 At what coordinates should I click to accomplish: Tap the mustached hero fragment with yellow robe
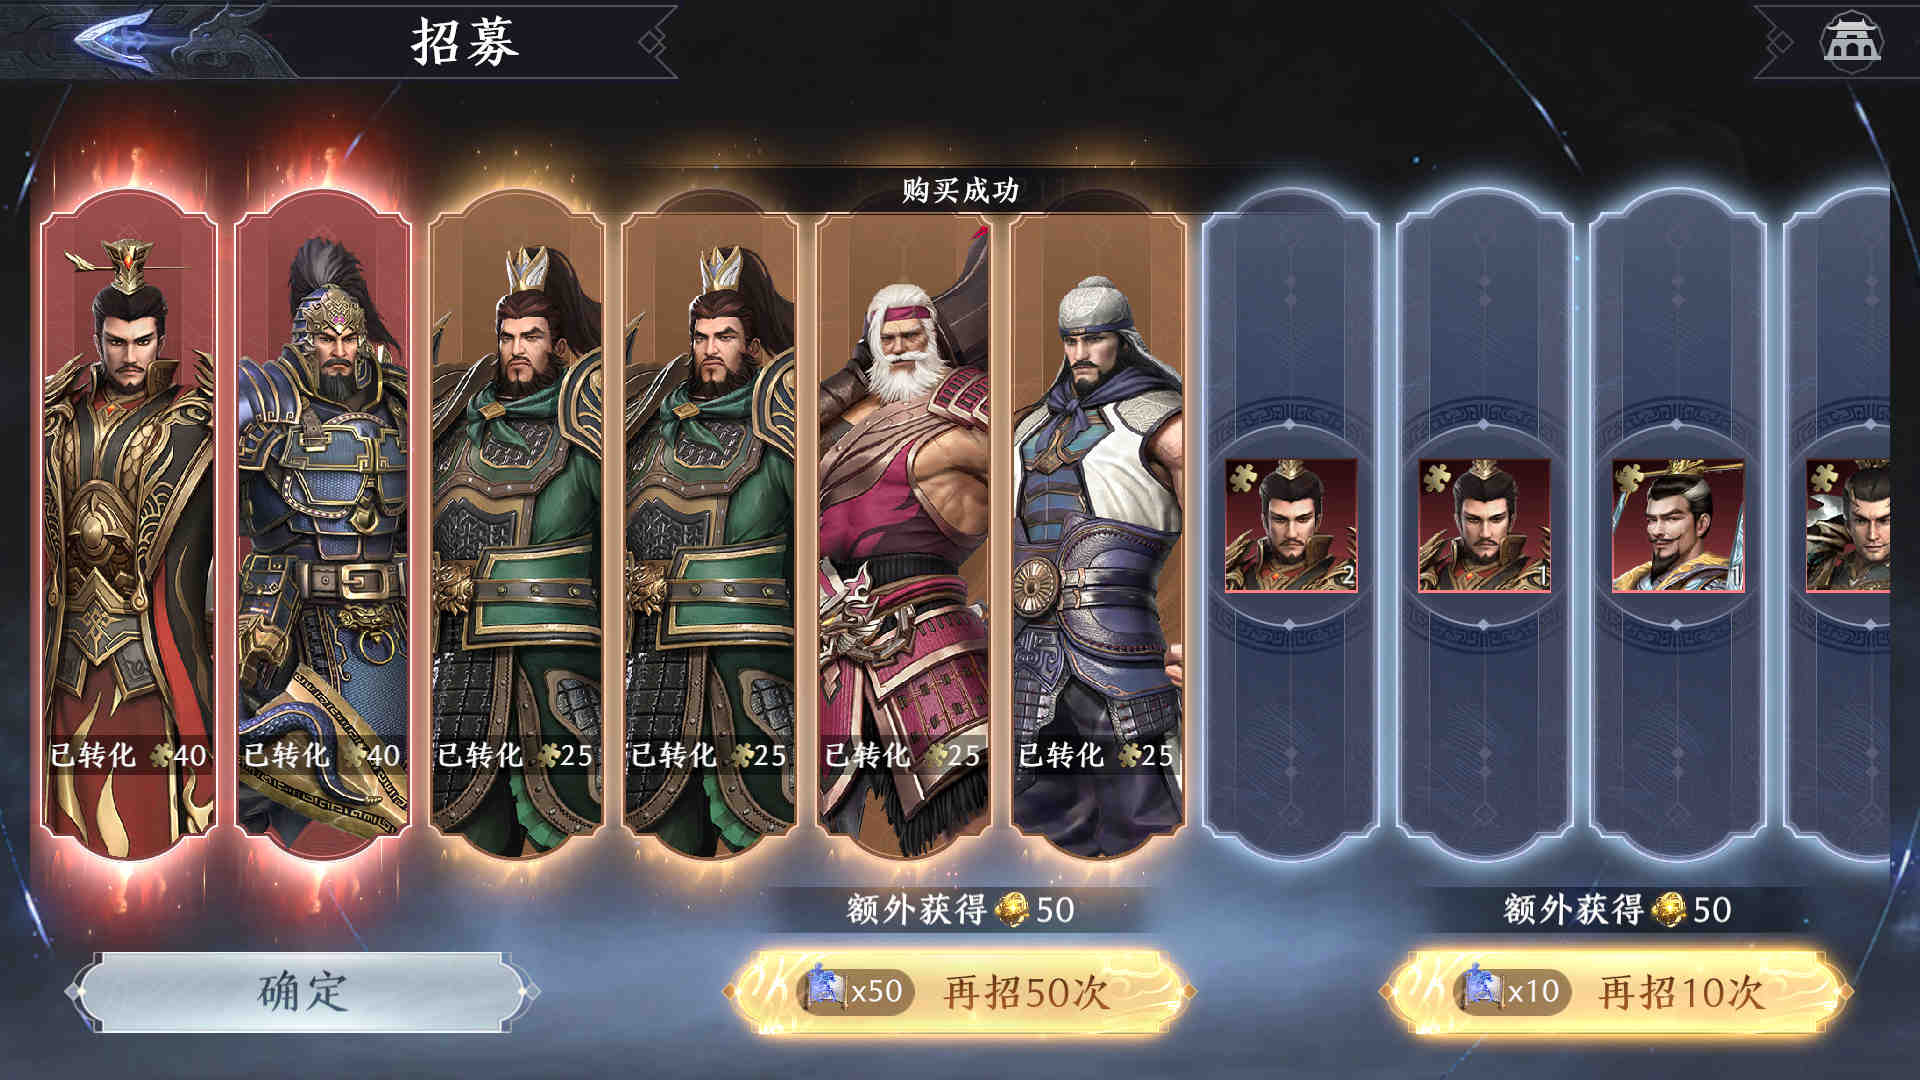(x=1678, y=526)
